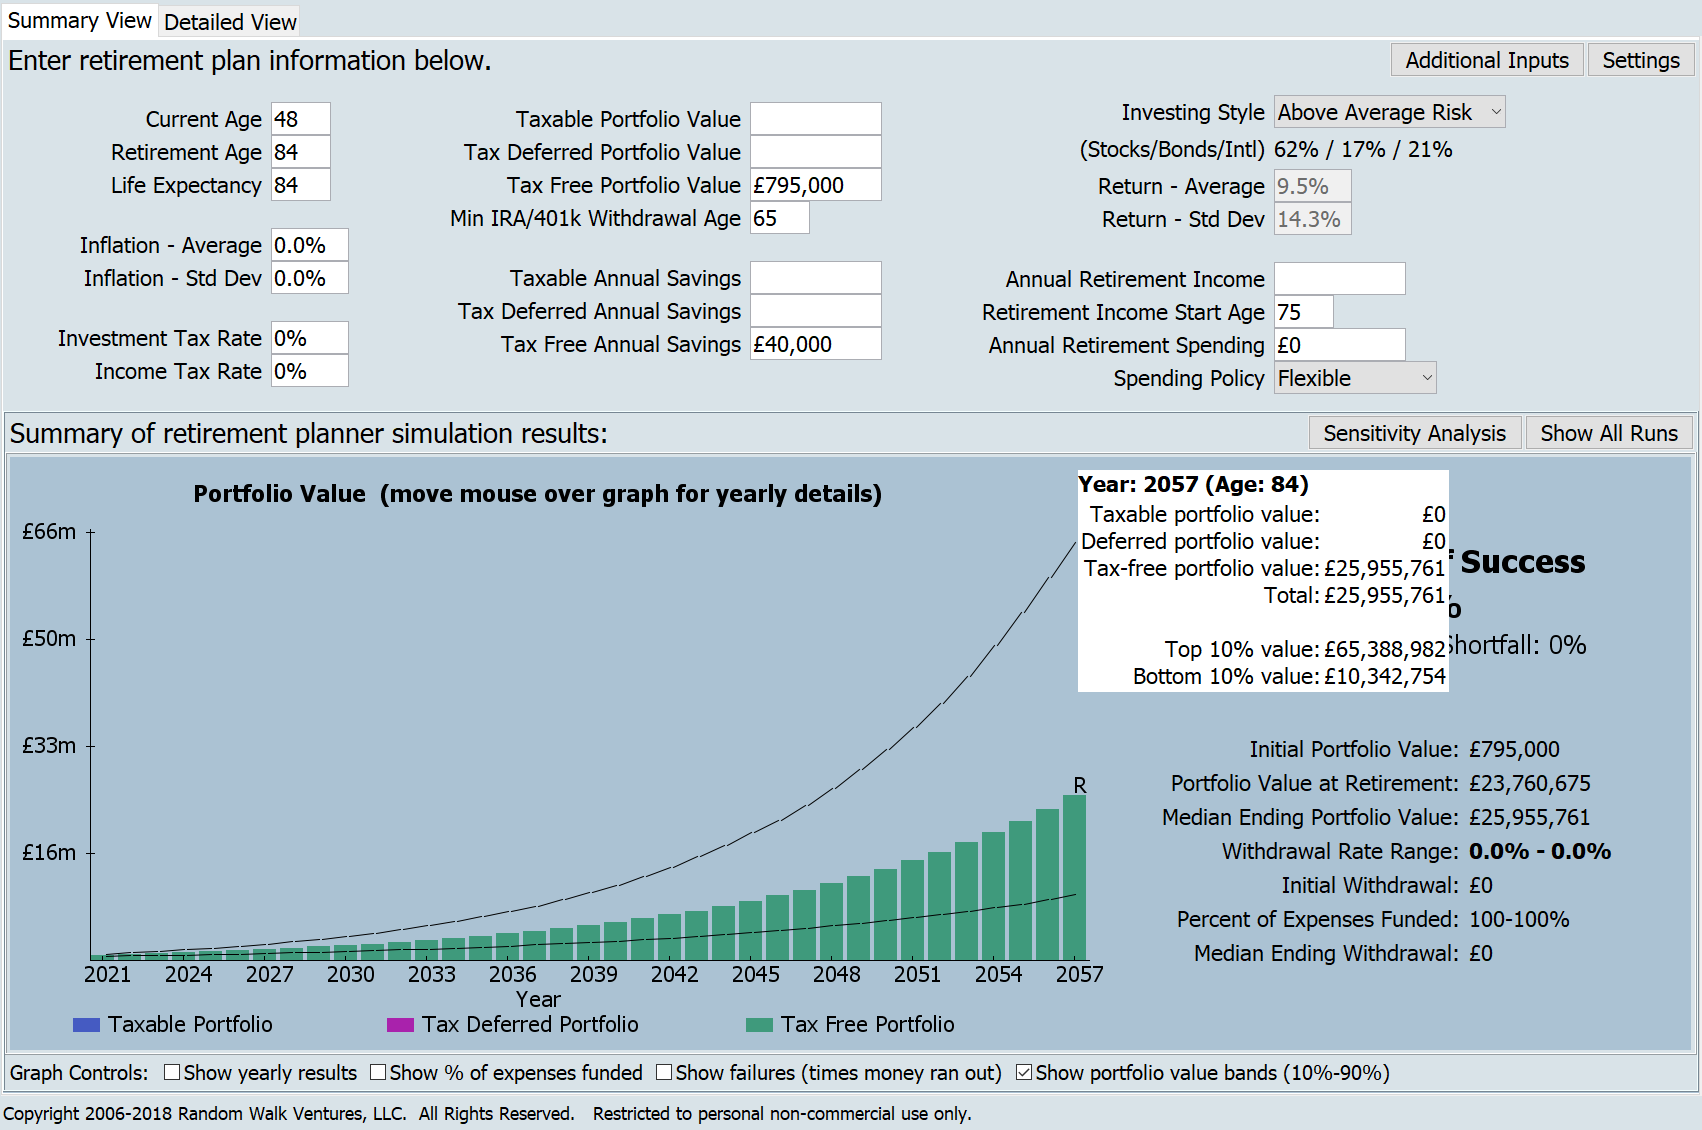The image size is (1702, 1130).
Task: Open the Sensitivity Analysis
Action: click(1414, 433)
